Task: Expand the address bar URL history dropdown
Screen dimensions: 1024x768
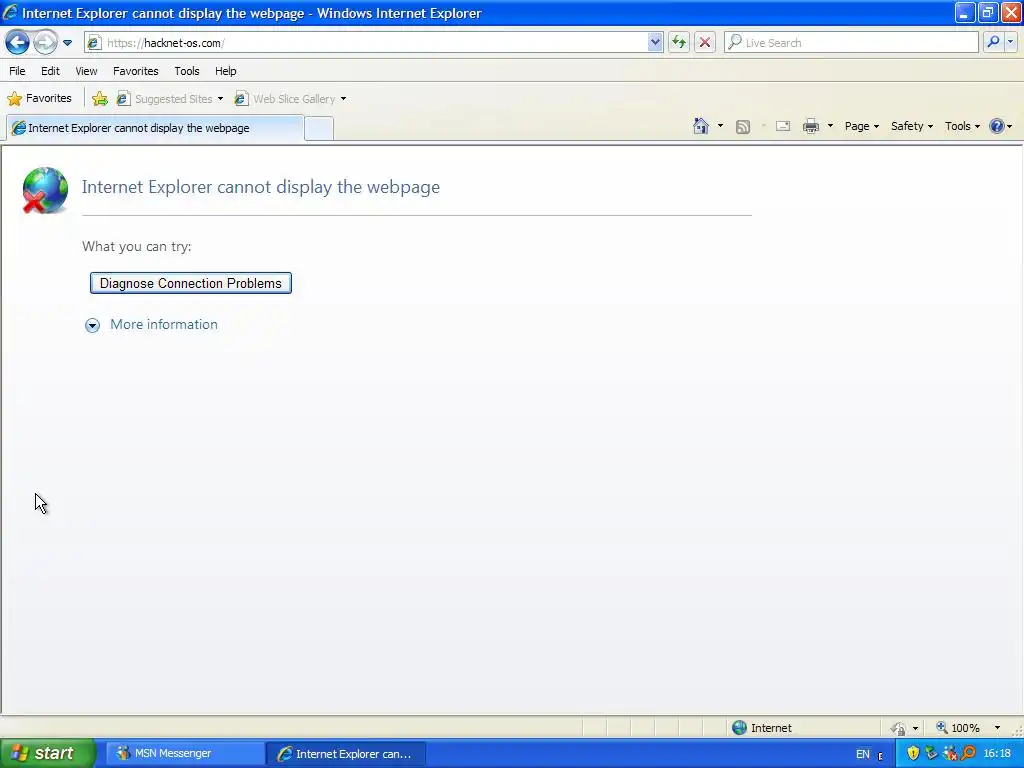Action: coord(655,43)
